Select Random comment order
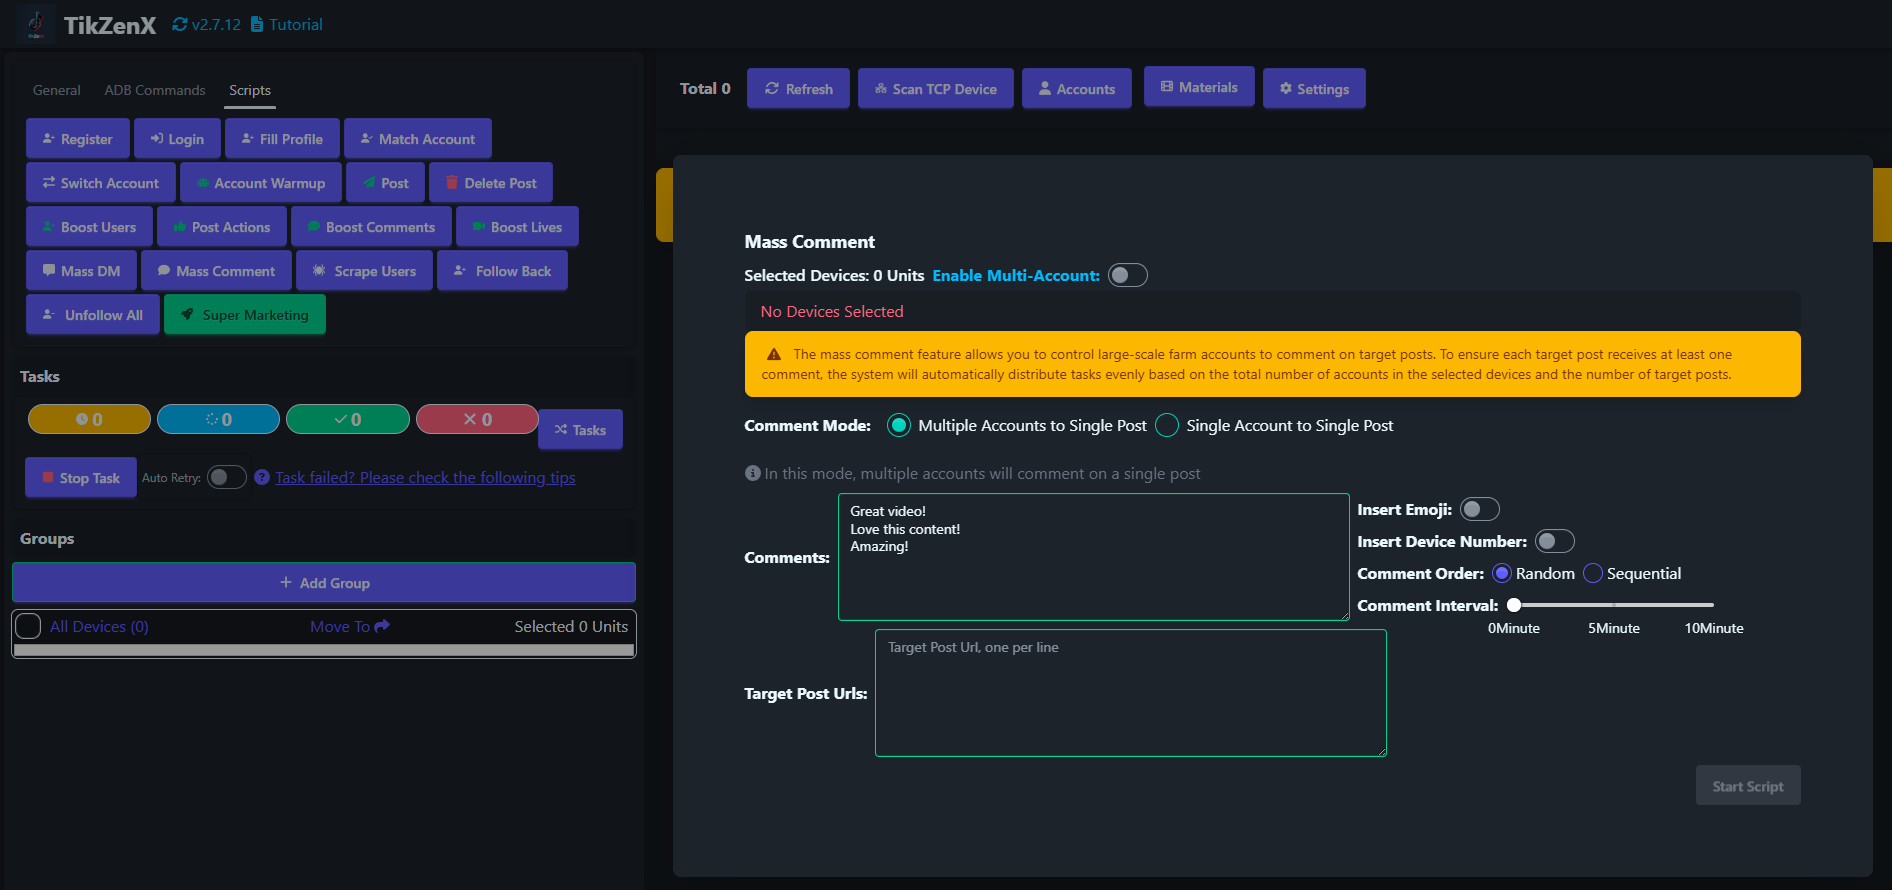Screen dimensions: 1892x890 point(1502,573)
